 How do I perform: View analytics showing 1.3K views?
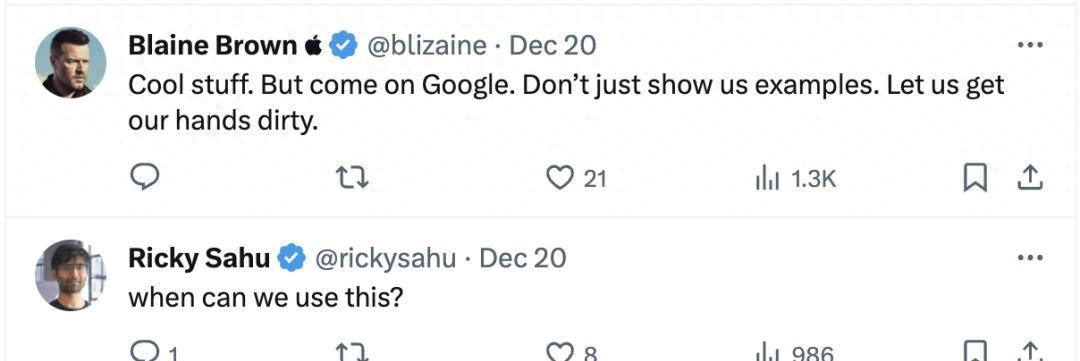coord(796,180)
